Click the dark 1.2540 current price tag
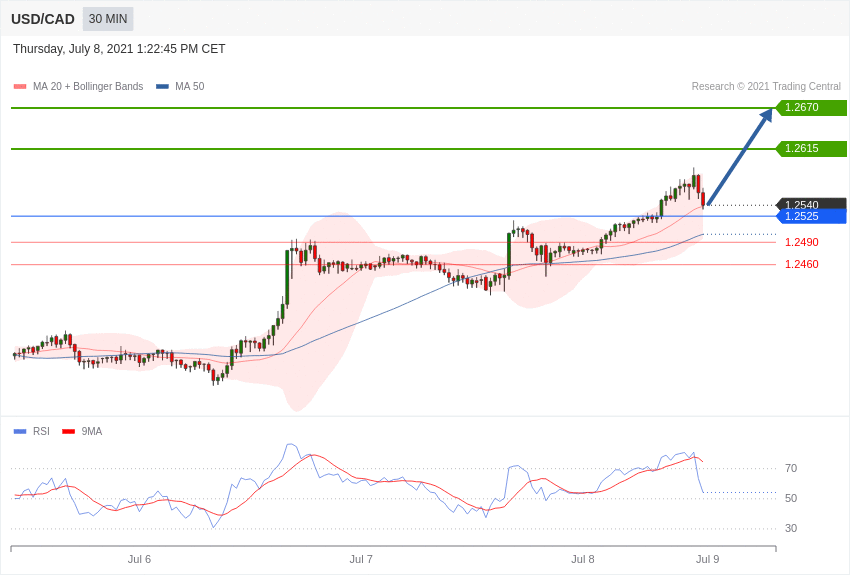The height and width of the screenshot is (576, 850). tap(811, 204)
